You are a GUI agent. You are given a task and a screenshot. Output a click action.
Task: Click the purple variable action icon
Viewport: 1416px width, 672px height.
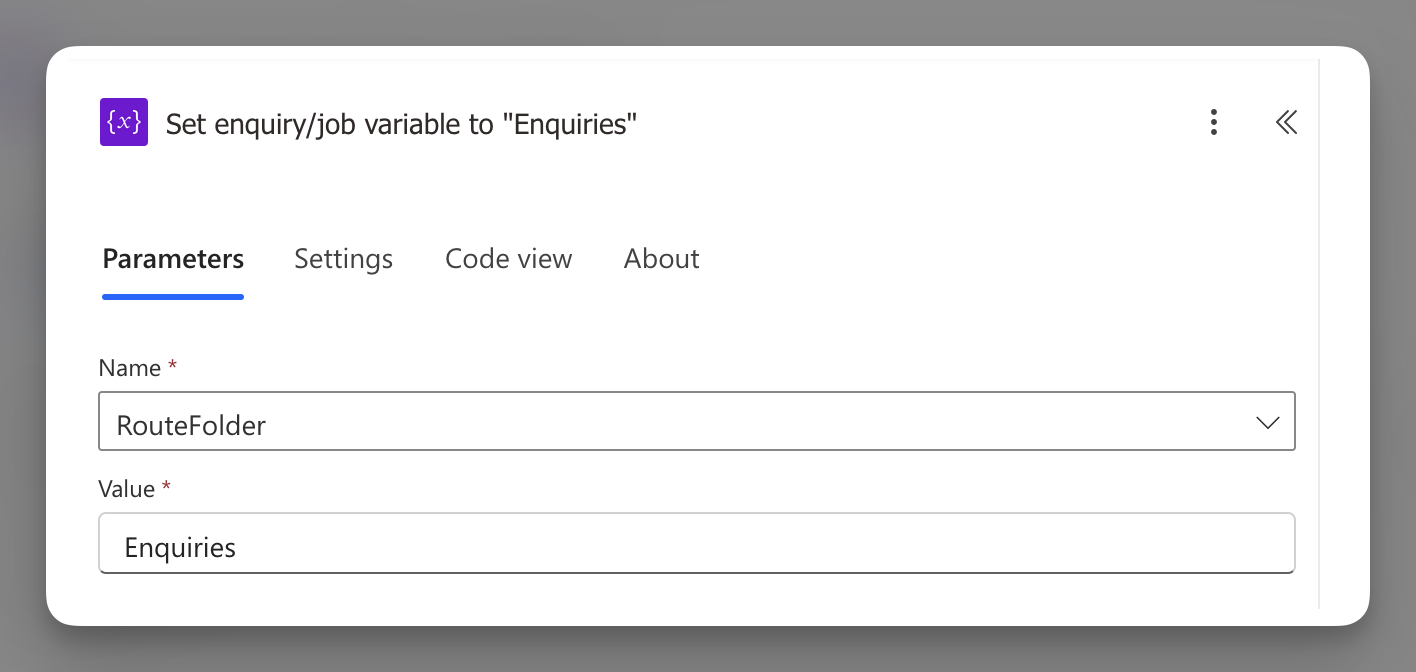click(x=124, y=122)
